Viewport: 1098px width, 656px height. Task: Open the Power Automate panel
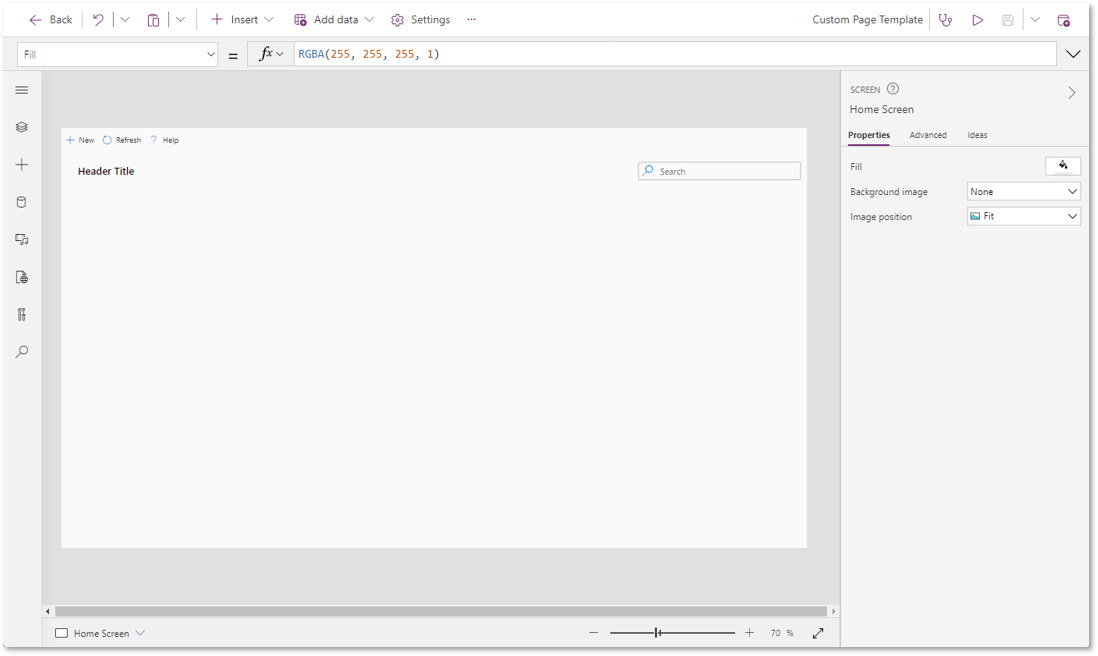21,277
